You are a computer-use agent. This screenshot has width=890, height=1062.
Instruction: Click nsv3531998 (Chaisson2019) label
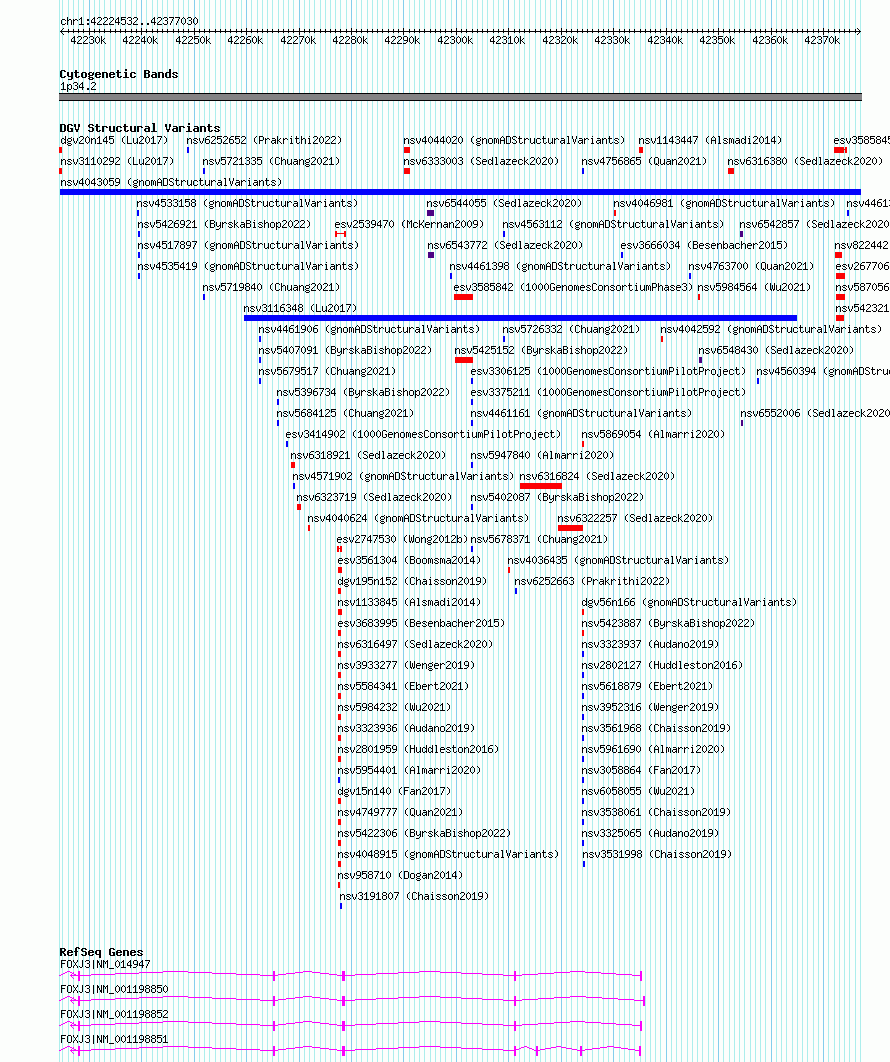pos(657,854)
